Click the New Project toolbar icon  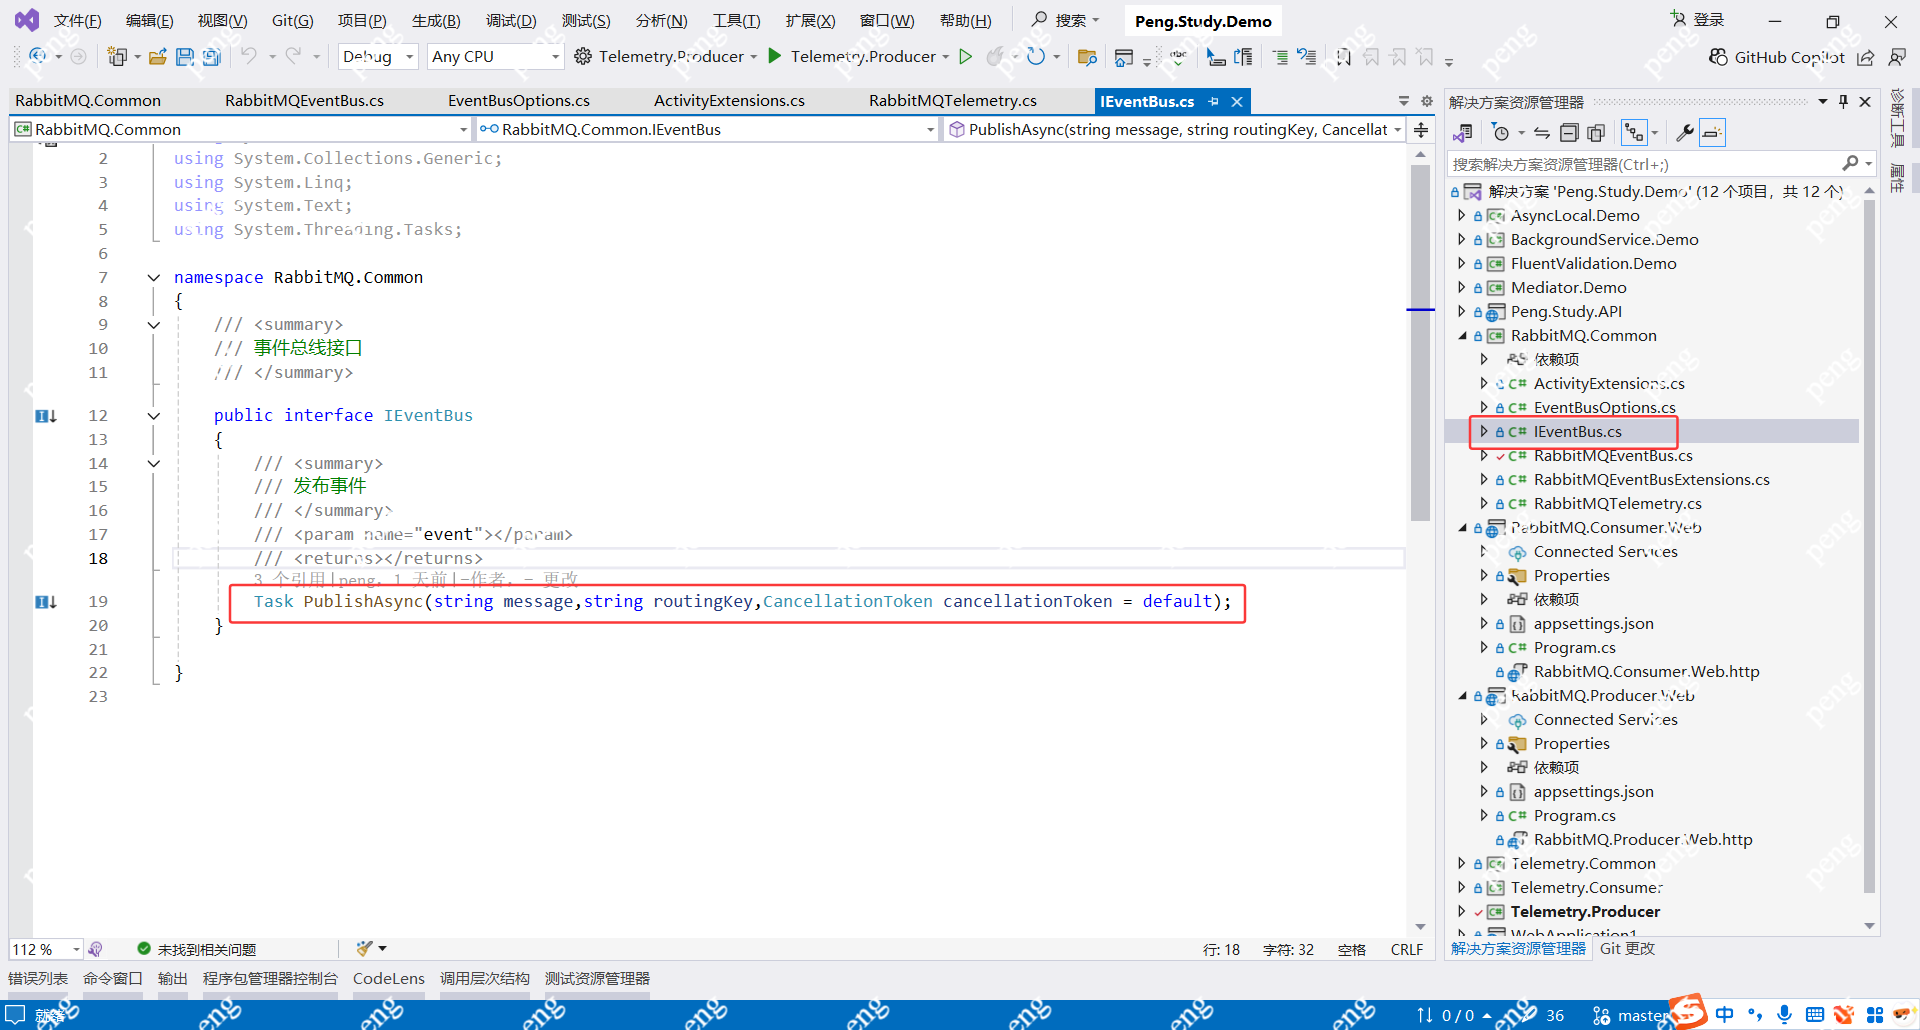click(117, 57)
